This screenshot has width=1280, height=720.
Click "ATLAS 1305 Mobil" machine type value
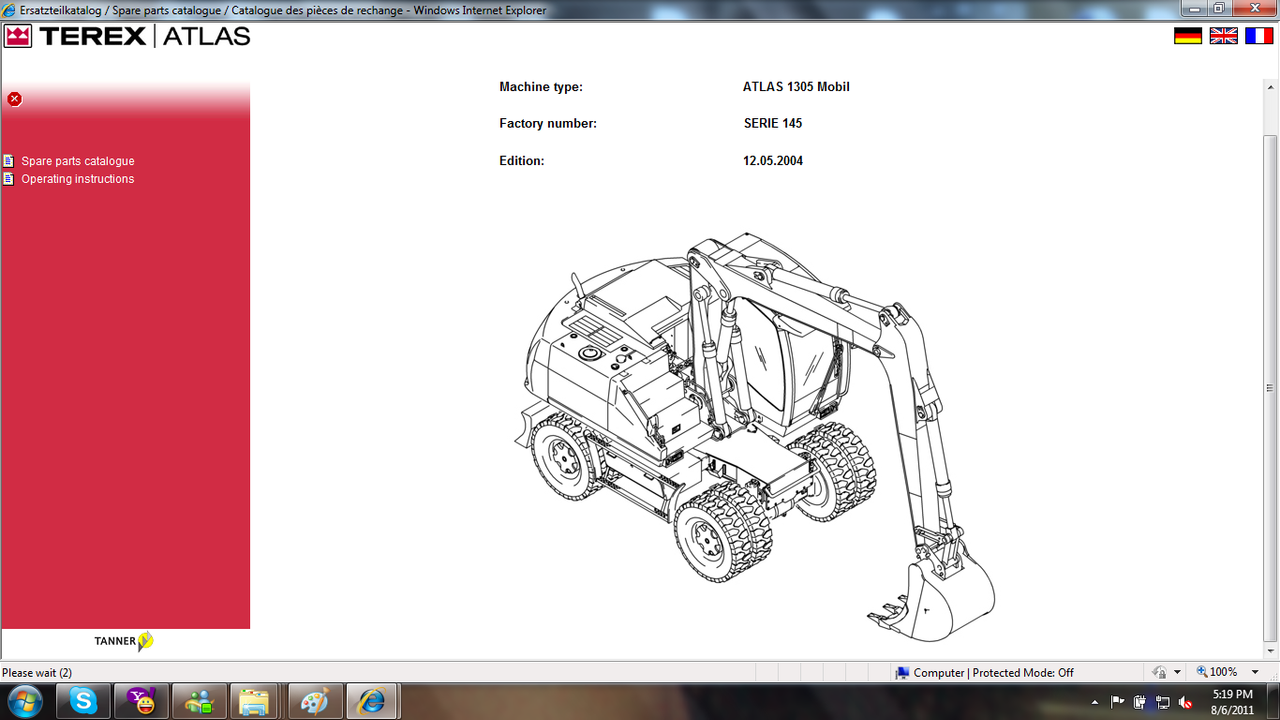pos(796,87)
